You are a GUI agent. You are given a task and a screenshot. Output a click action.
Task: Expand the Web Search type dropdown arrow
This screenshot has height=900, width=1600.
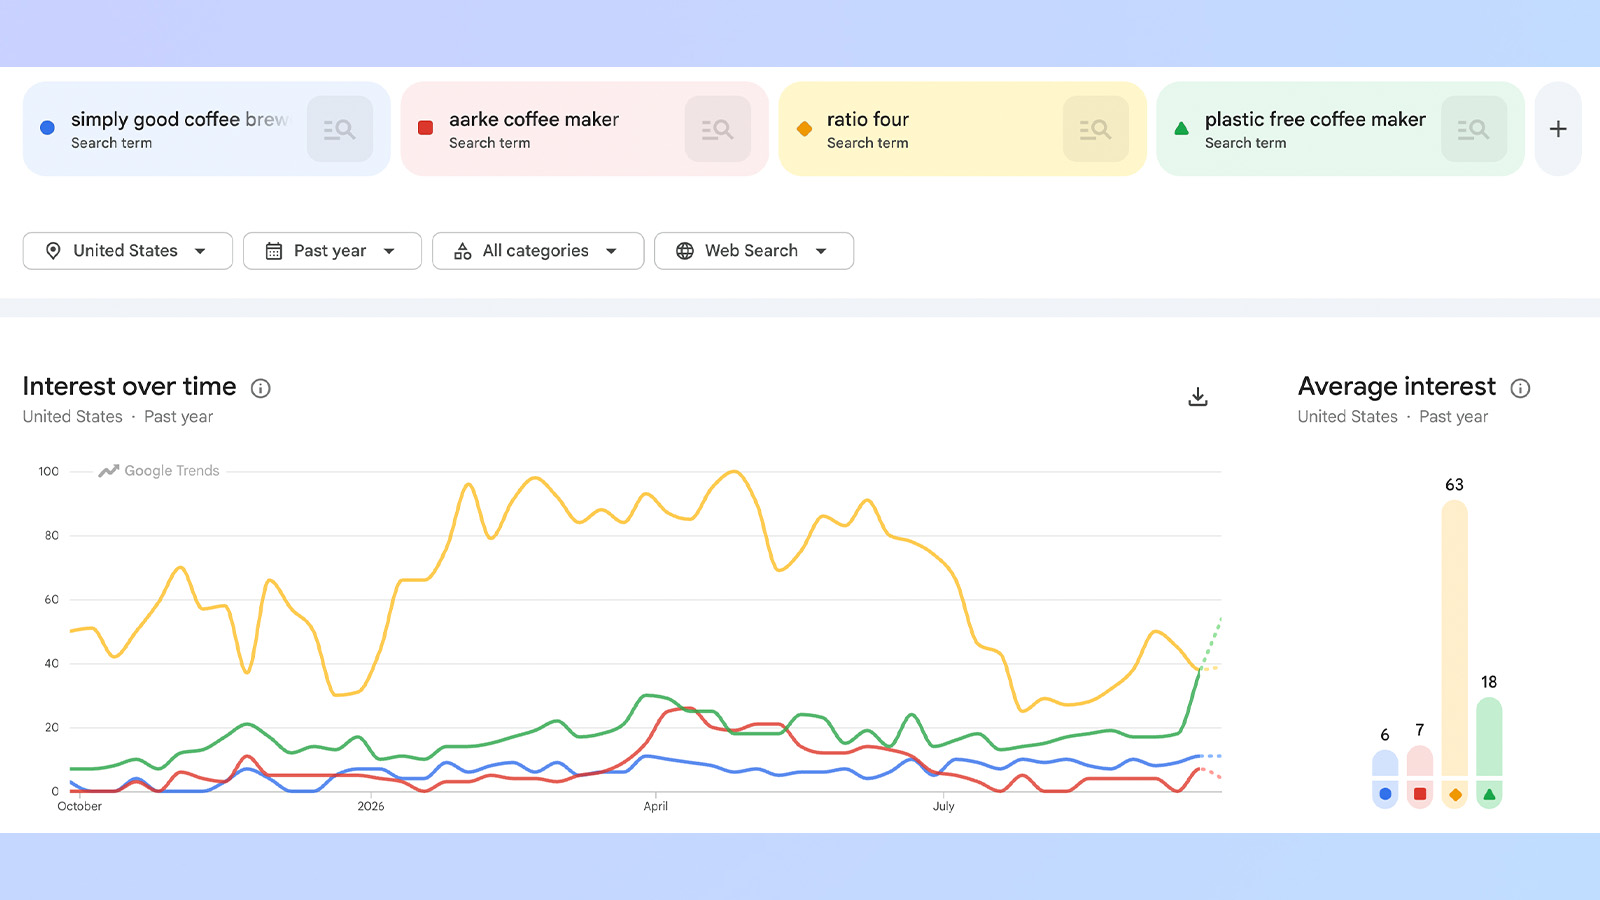click(x=821, y=251)
